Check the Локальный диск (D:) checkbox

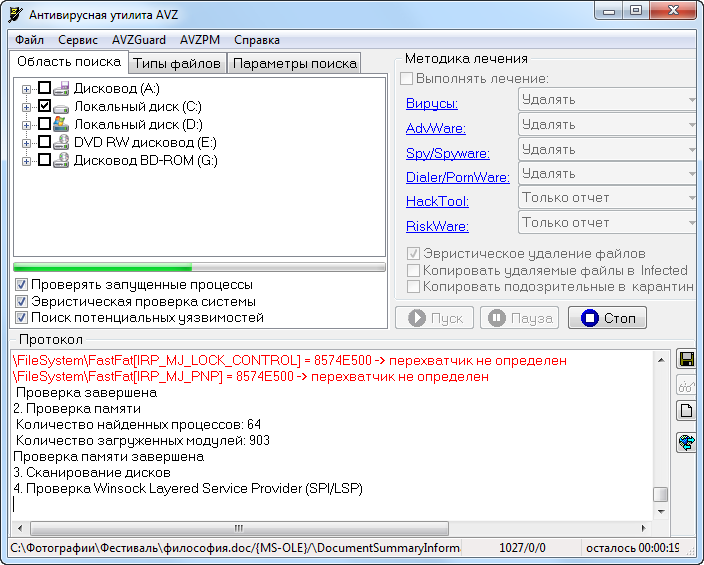click(x=44, y=124)
